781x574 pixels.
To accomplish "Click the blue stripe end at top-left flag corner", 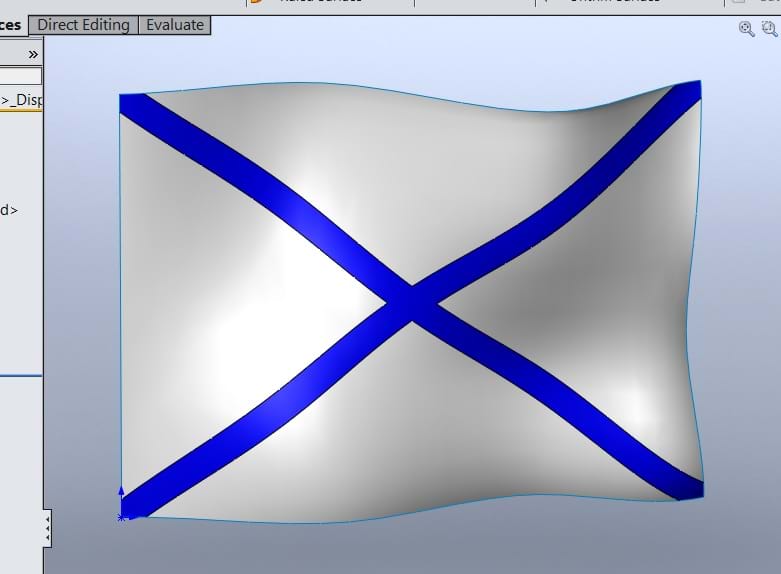I will tap(133, 103).
